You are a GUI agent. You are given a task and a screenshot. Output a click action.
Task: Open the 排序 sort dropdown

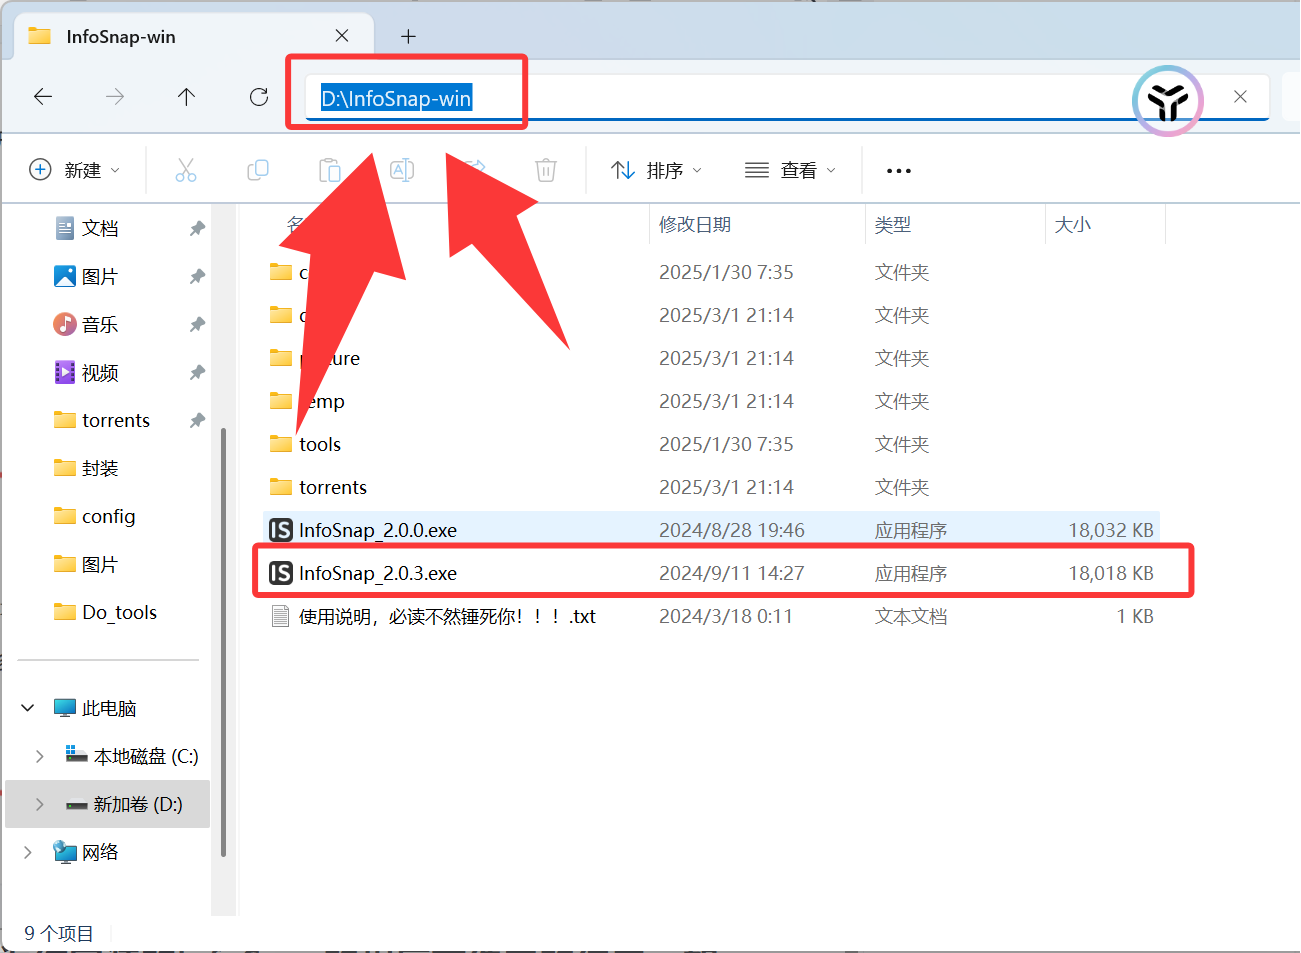click(656, 171)
